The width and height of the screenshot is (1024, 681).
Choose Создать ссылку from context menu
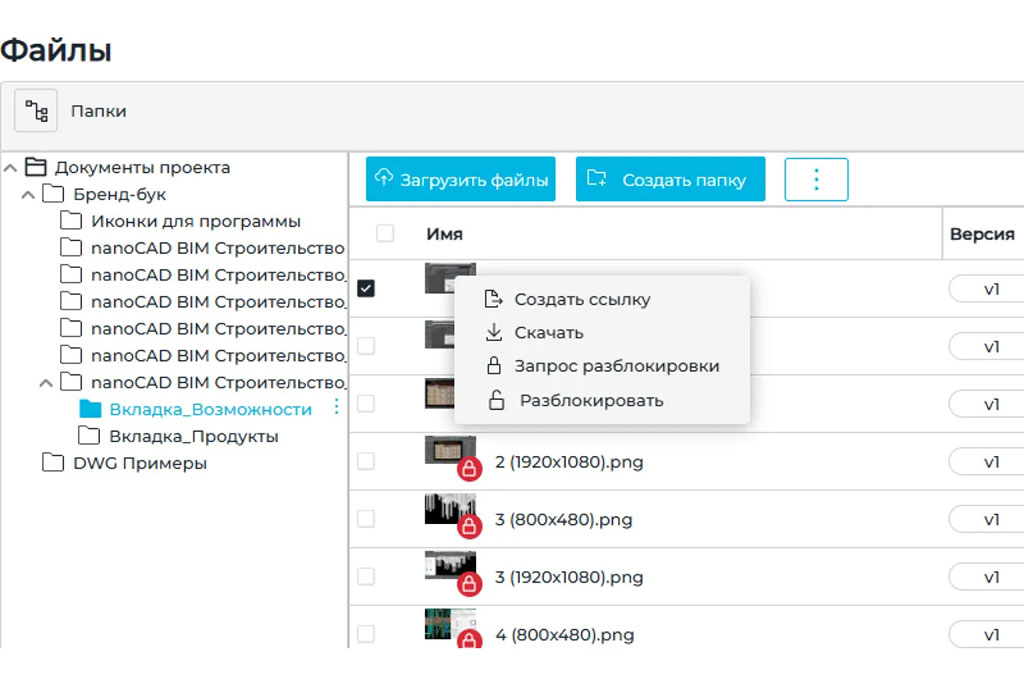[581, 299]
